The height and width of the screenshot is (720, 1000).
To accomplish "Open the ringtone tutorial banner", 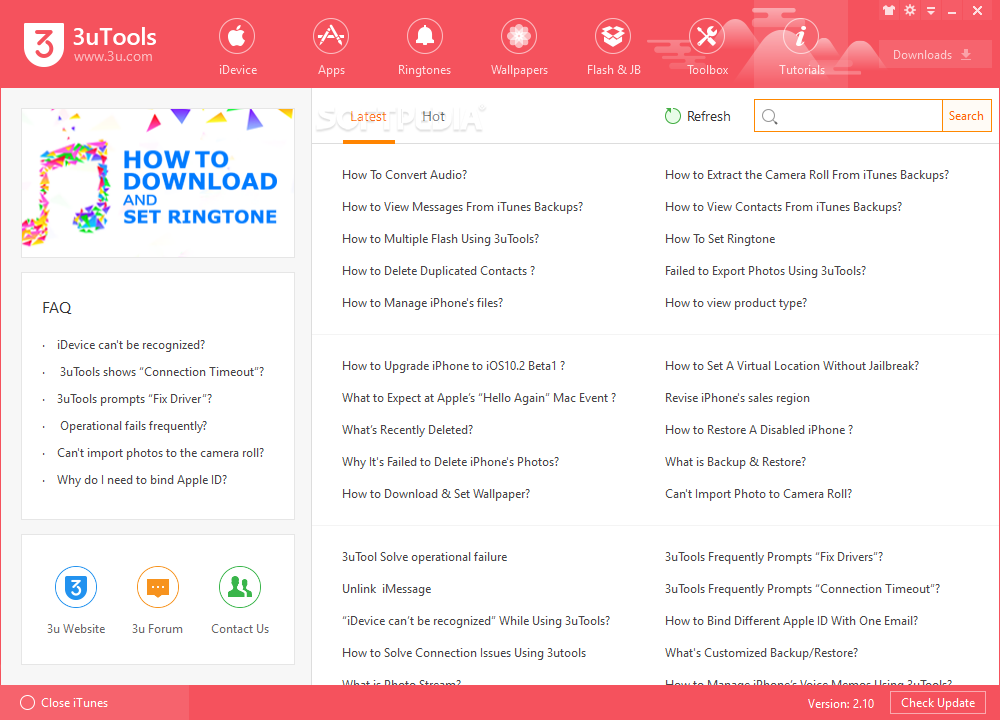I will click(158, 182).
